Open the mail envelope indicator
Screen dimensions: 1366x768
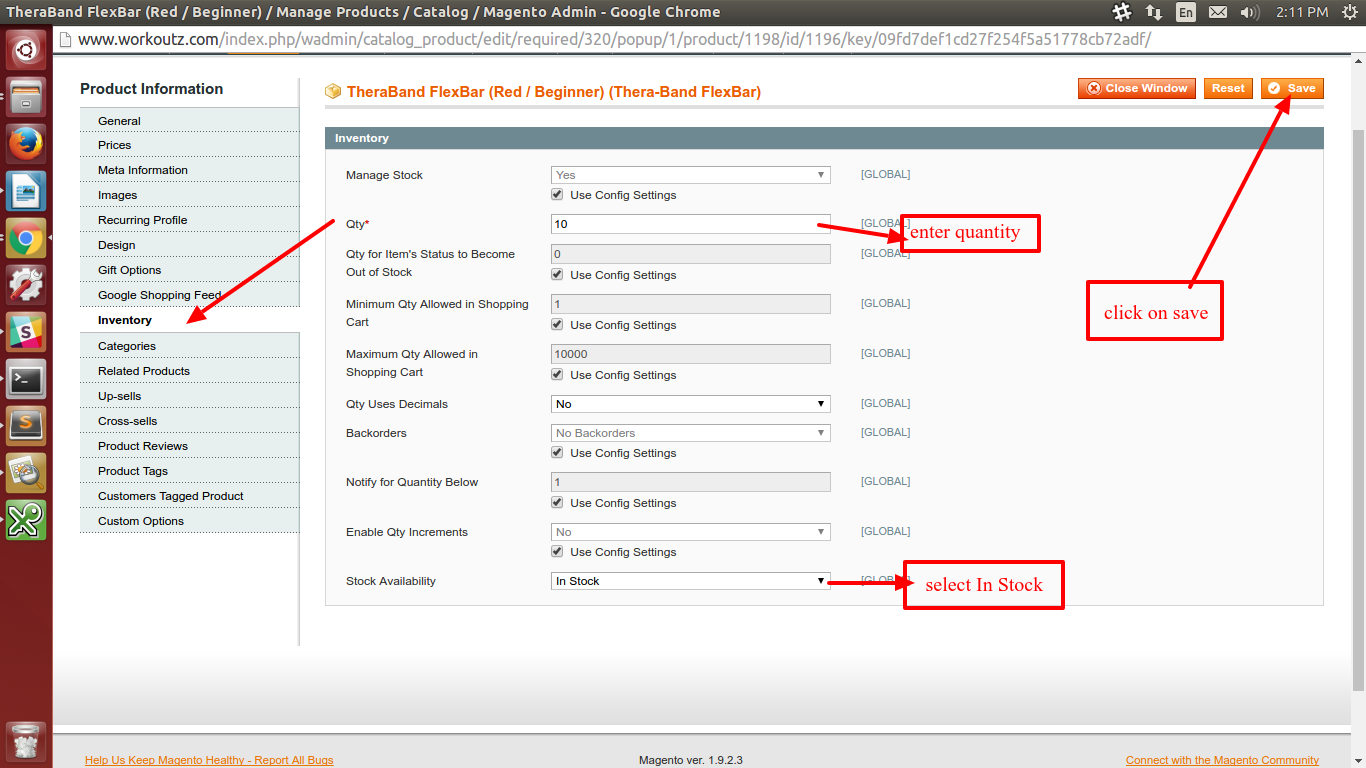(x=1217, y=12)
